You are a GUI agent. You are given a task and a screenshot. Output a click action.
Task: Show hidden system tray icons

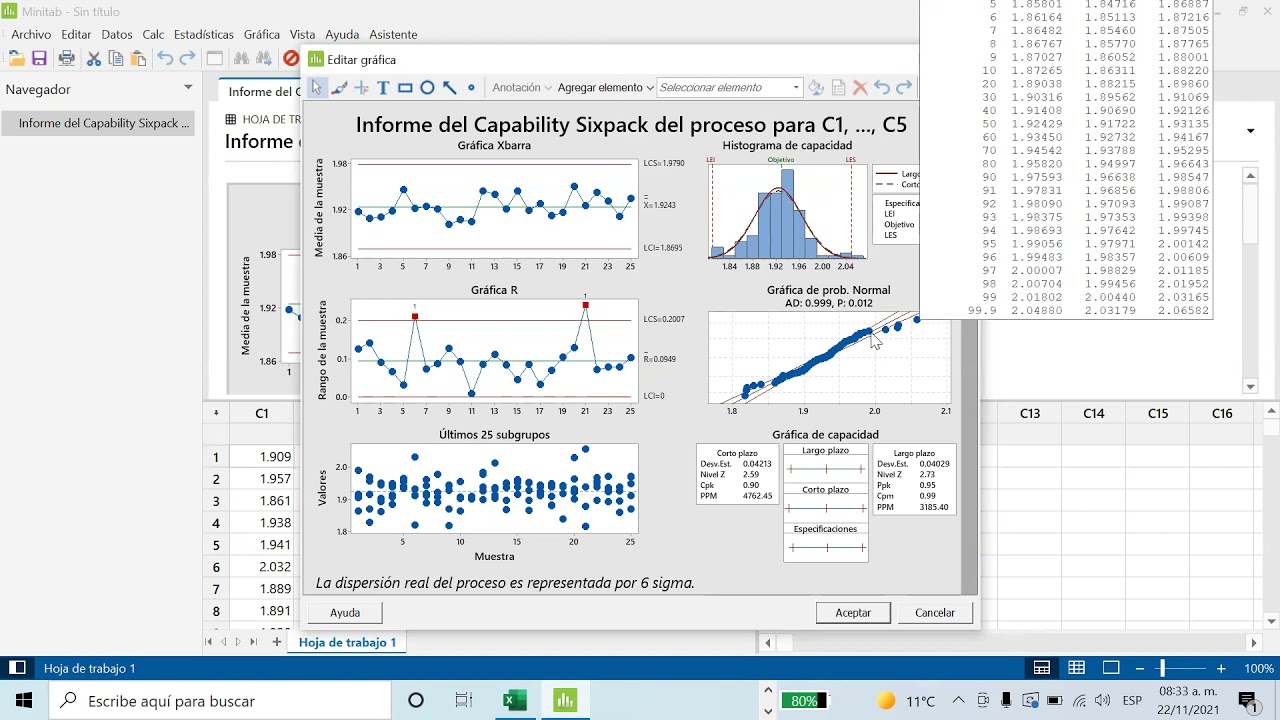(x=958, y=701)
